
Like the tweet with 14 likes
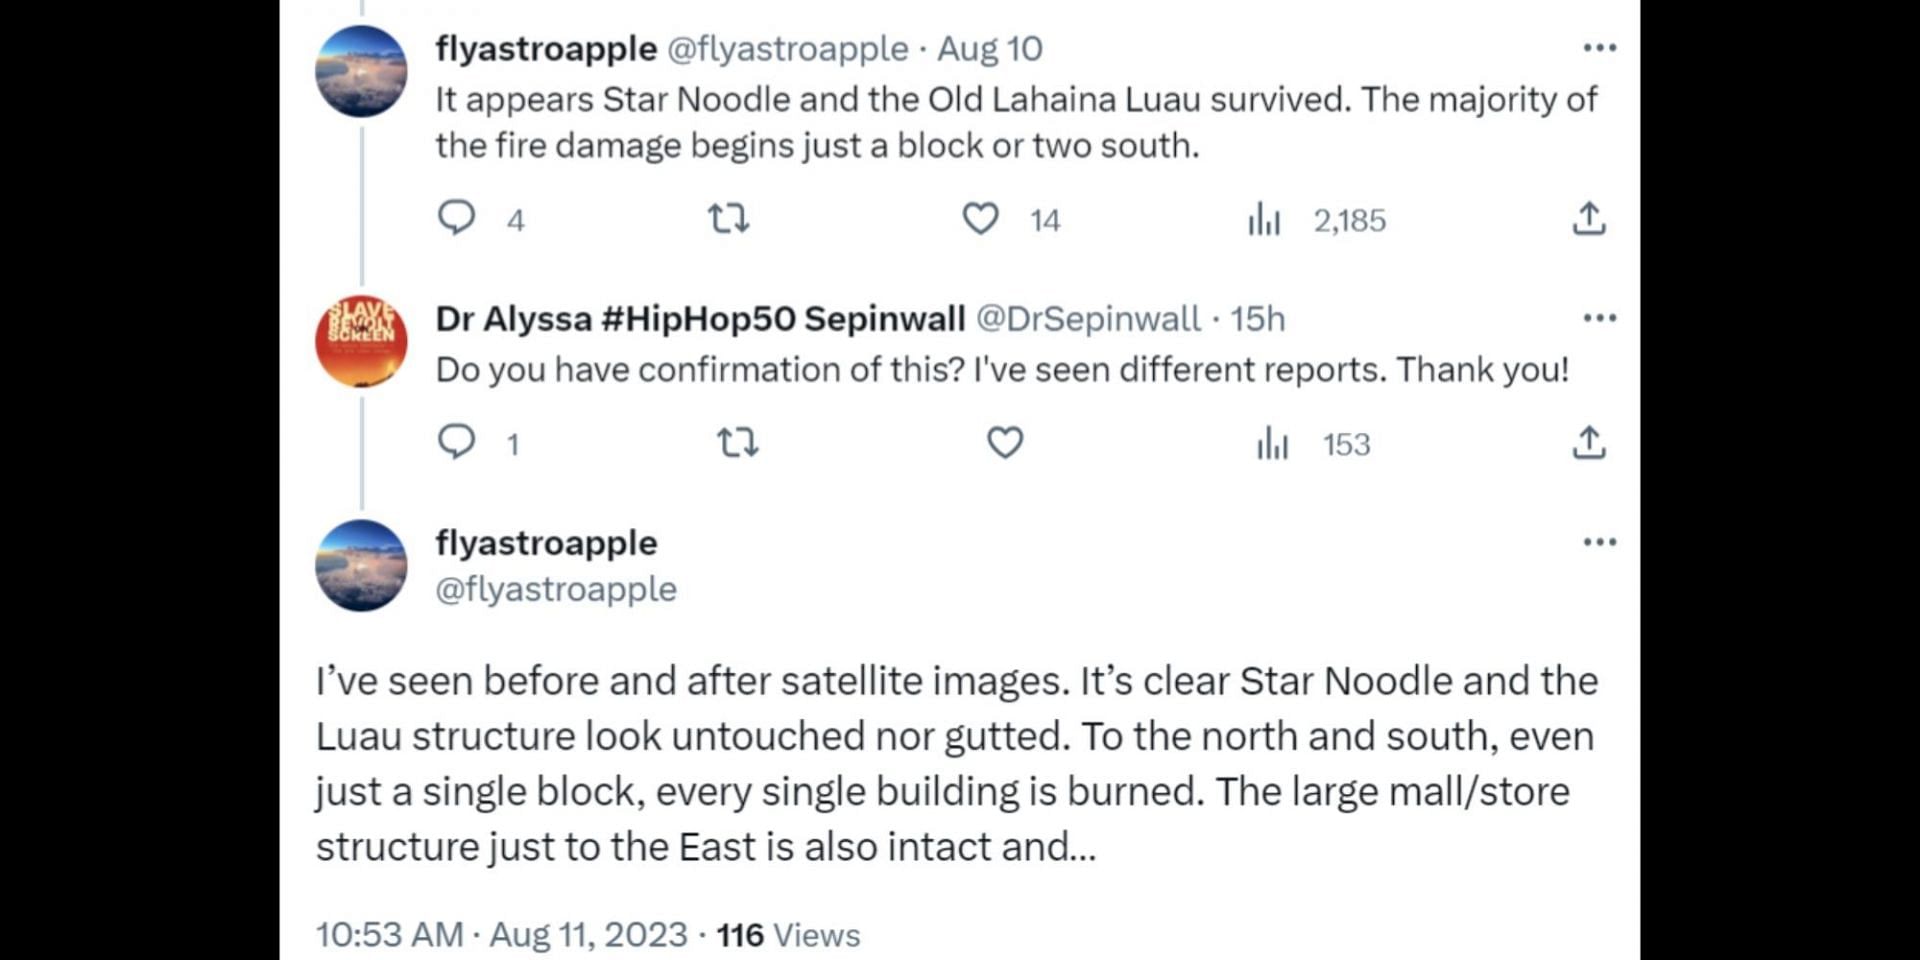pyautogui.click(x=980, y=218)
